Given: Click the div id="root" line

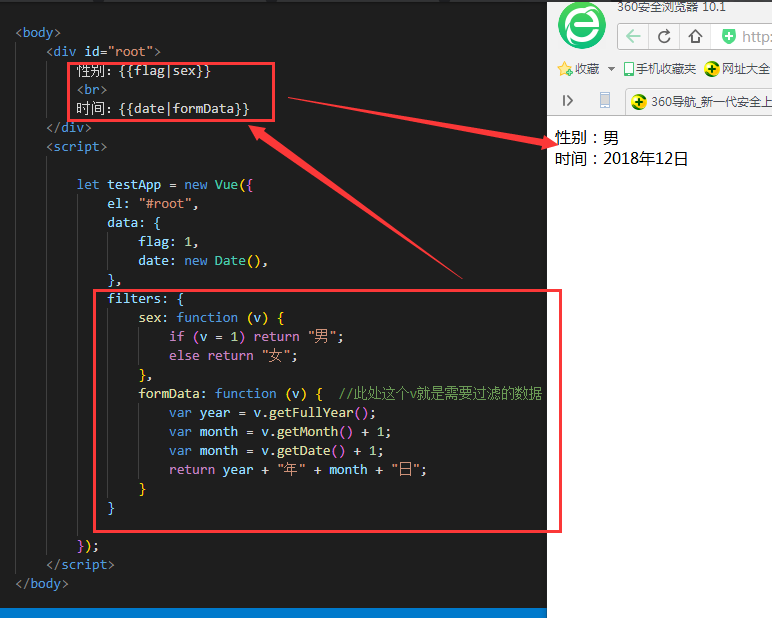Looking at the screenshot, I should [x=103, y=52].
